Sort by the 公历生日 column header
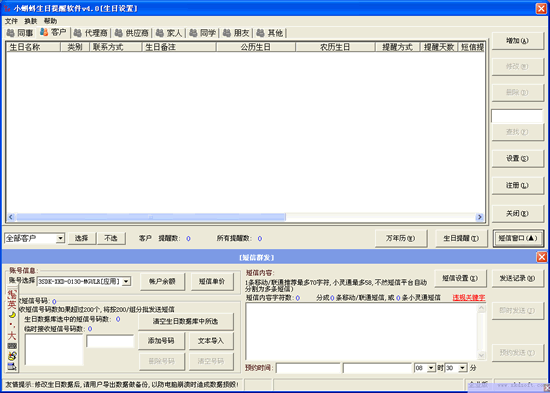Screen dimensions: 550x393 pyautogui.click(x=256, y=47)
